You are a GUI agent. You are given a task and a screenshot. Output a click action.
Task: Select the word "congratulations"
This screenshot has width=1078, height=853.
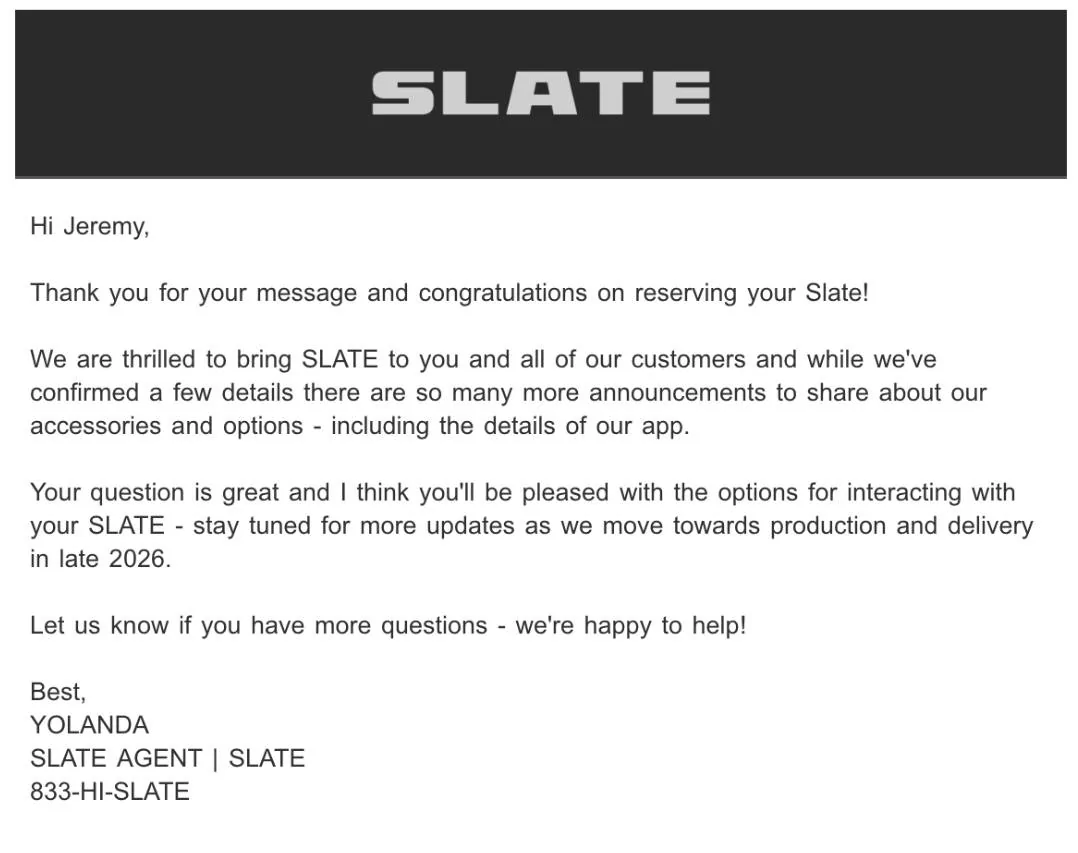click(502, 293)
